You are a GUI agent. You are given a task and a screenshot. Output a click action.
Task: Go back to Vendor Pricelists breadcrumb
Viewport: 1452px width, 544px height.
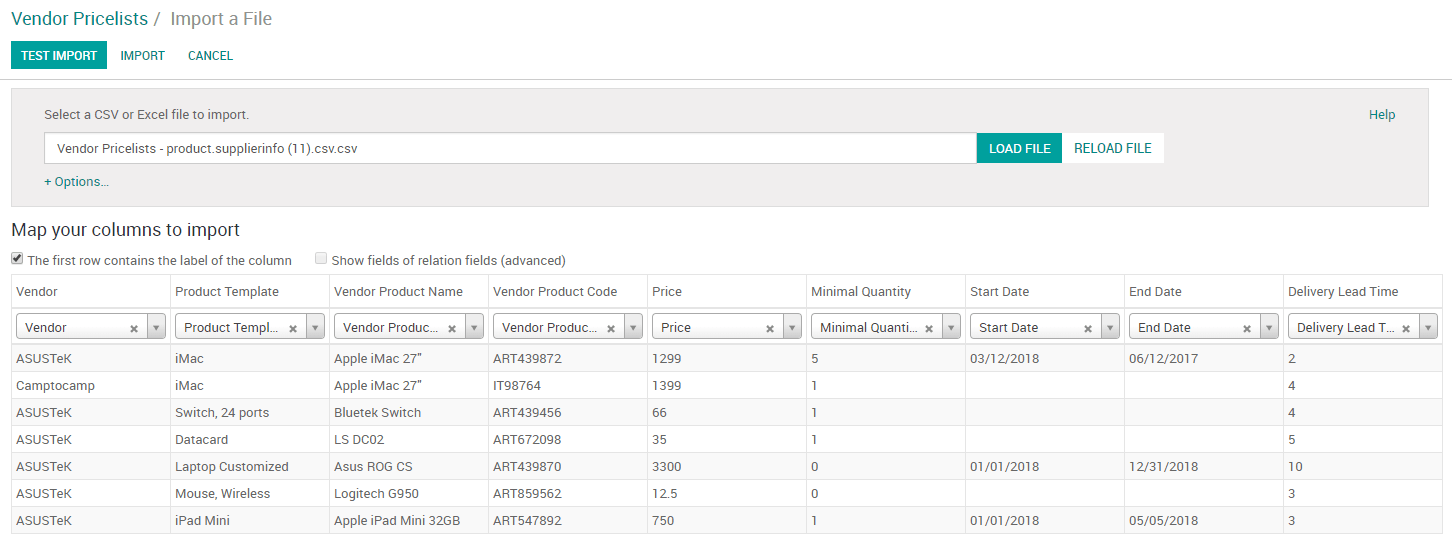[79, 19]
